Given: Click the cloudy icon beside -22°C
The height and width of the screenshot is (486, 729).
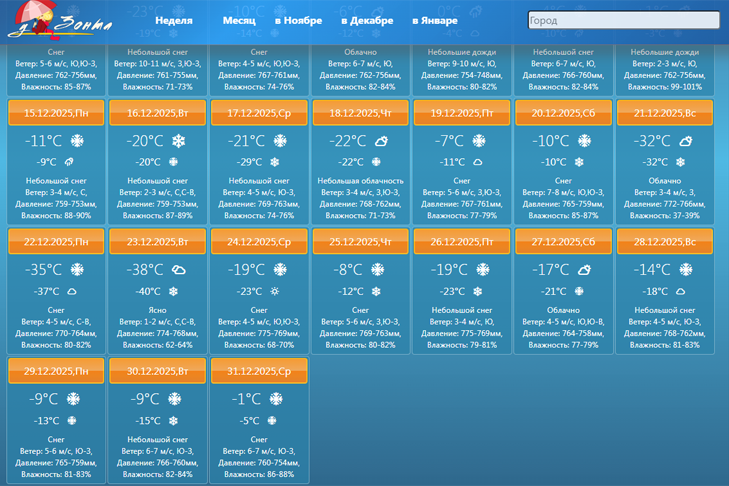Looking at the screenshot, I should [x=382, y=141].
